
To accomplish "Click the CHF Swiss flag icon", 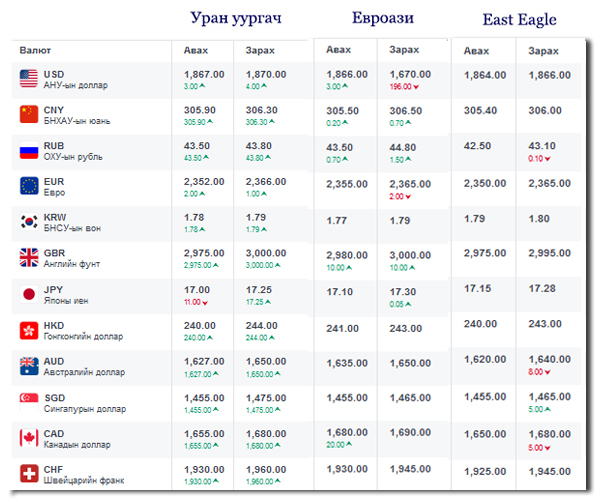I will (29, 473).
